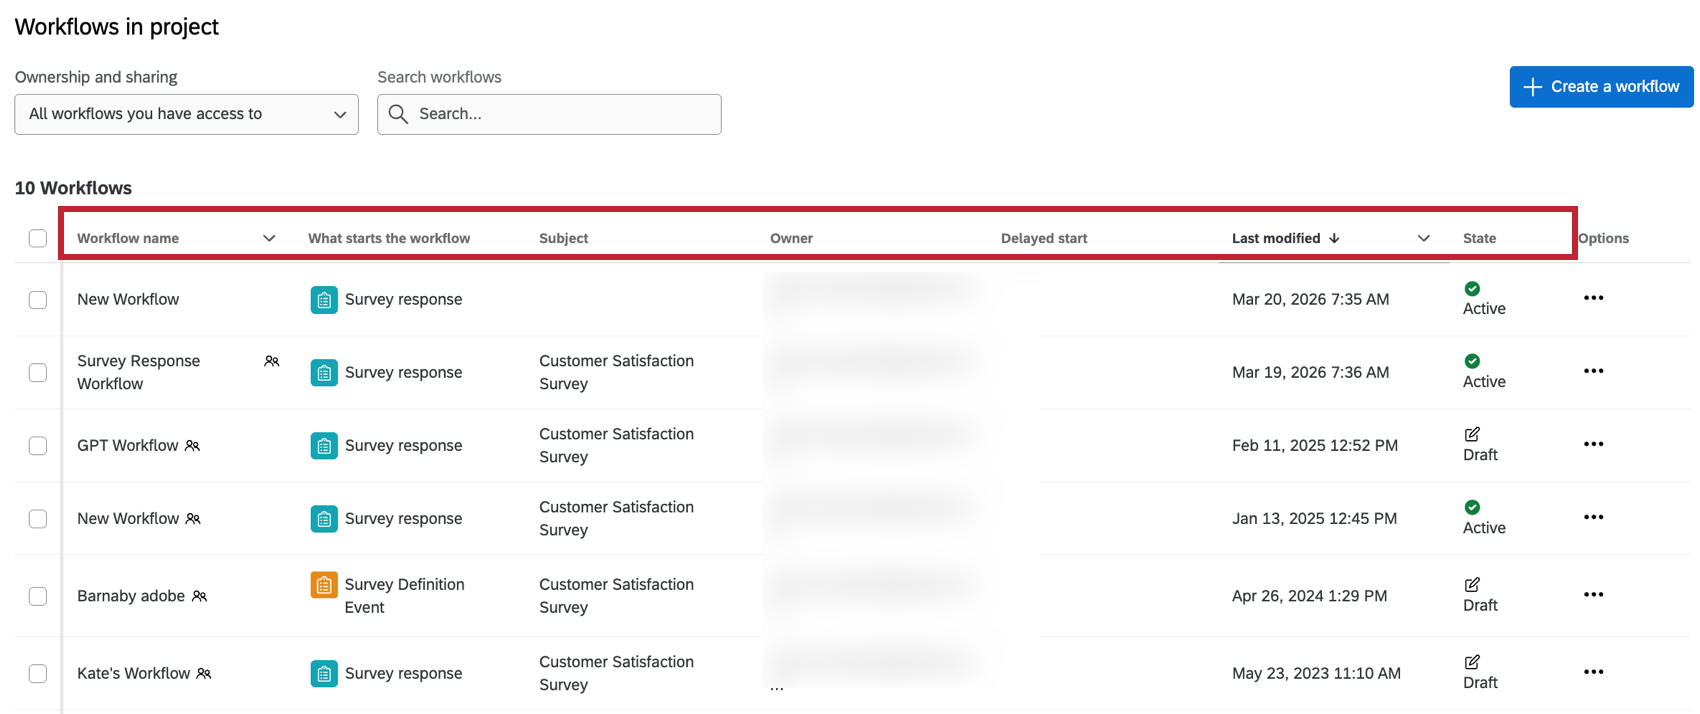Click orange Survey Definition Event icon

324,585
